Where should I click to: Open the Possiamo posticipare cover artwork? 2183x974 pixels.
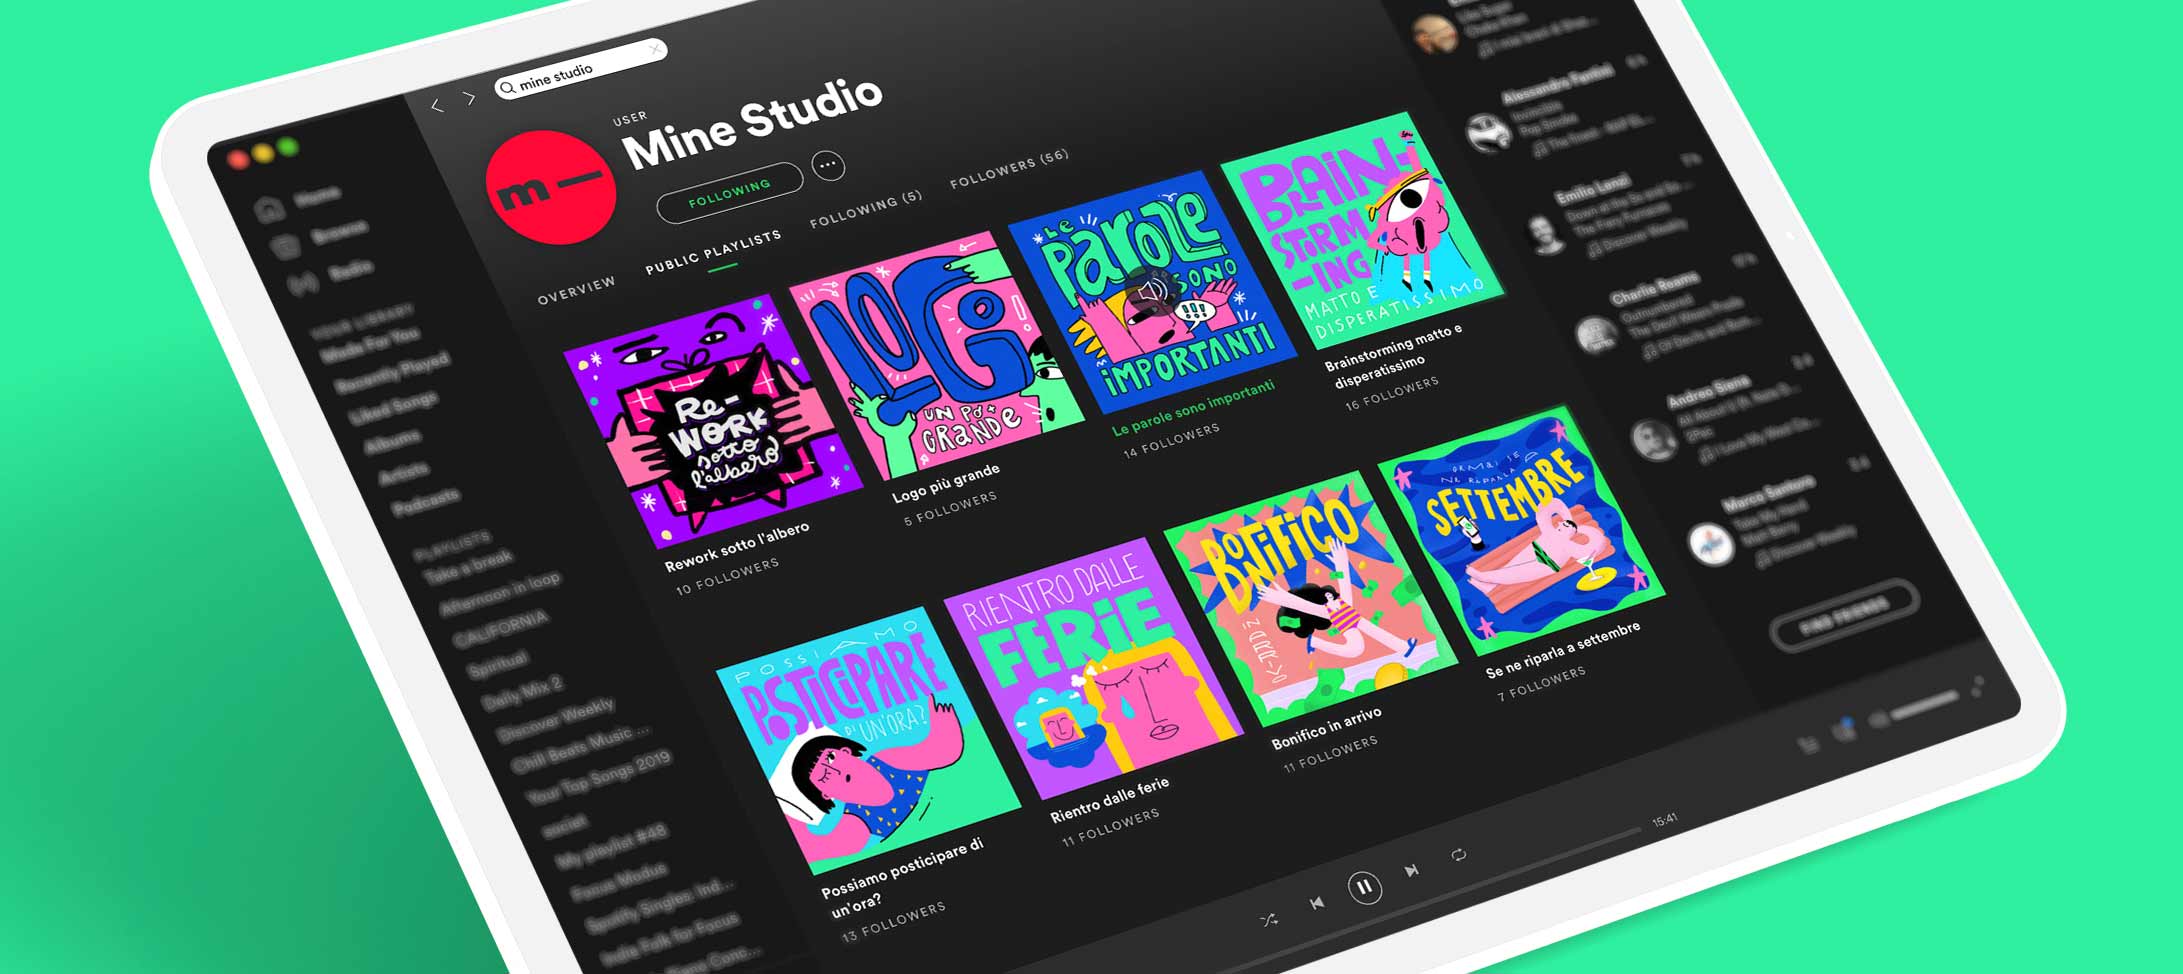(x=868, y=740)
